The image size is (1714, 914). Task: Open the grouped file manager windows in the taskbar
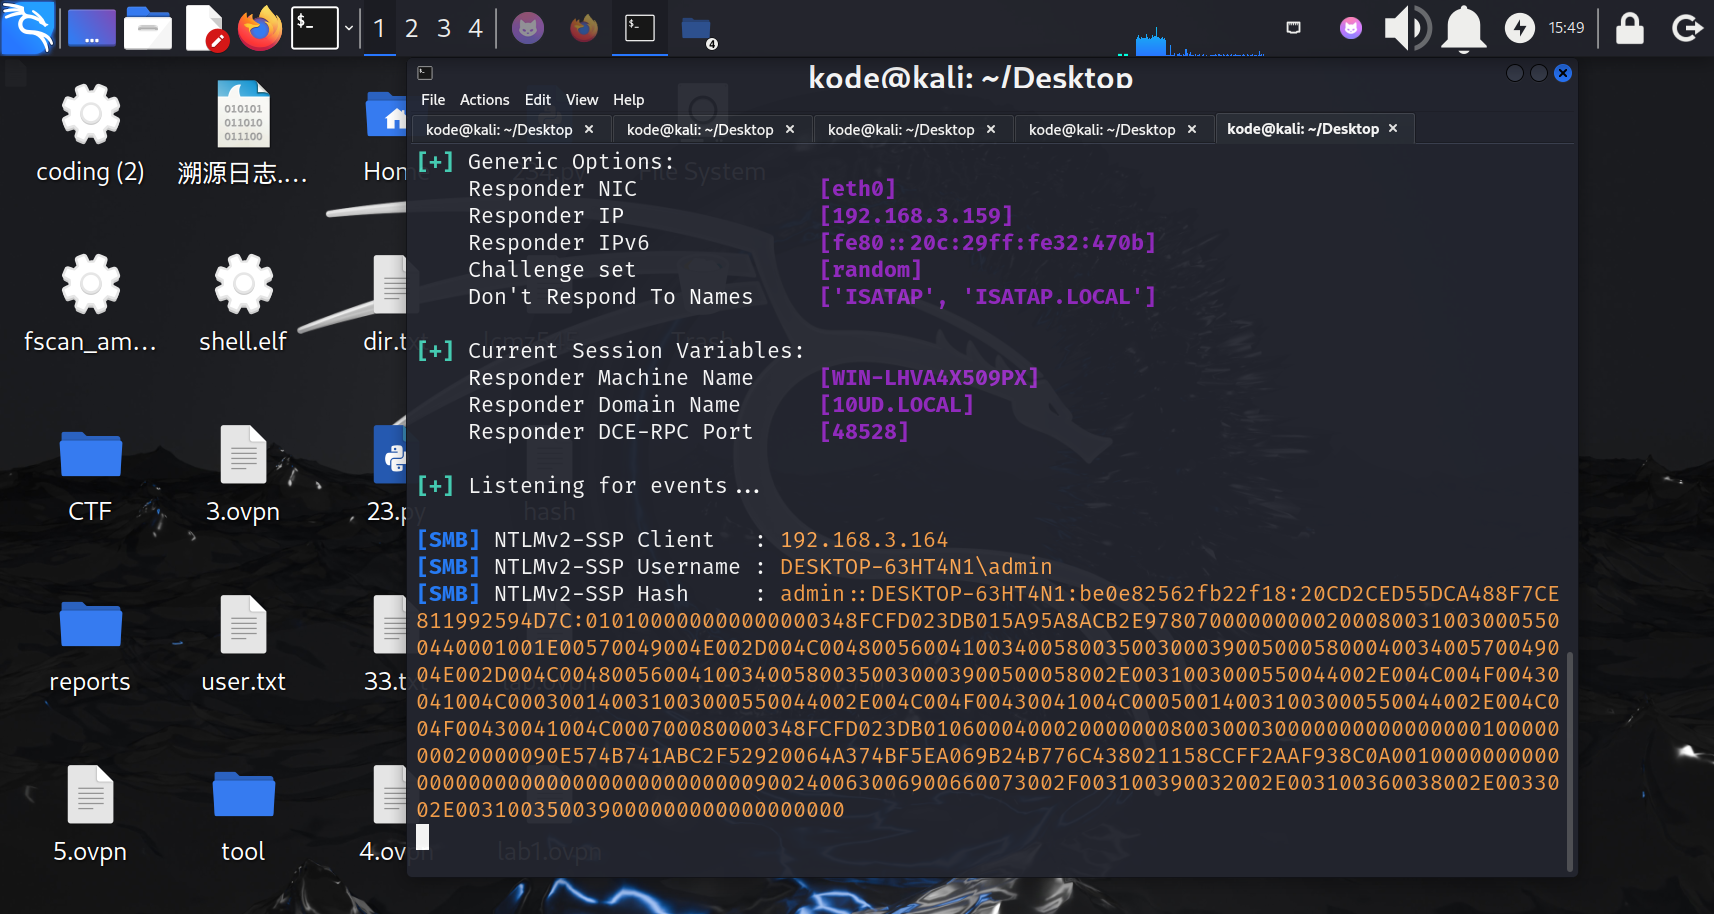tap(698, 30)
